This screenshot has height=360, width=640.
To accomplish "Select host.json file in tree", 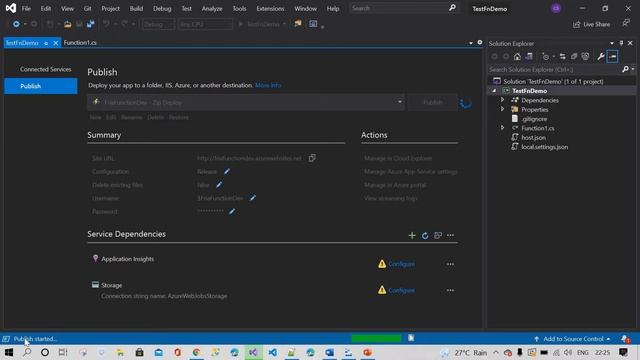I will coord(533,138).
